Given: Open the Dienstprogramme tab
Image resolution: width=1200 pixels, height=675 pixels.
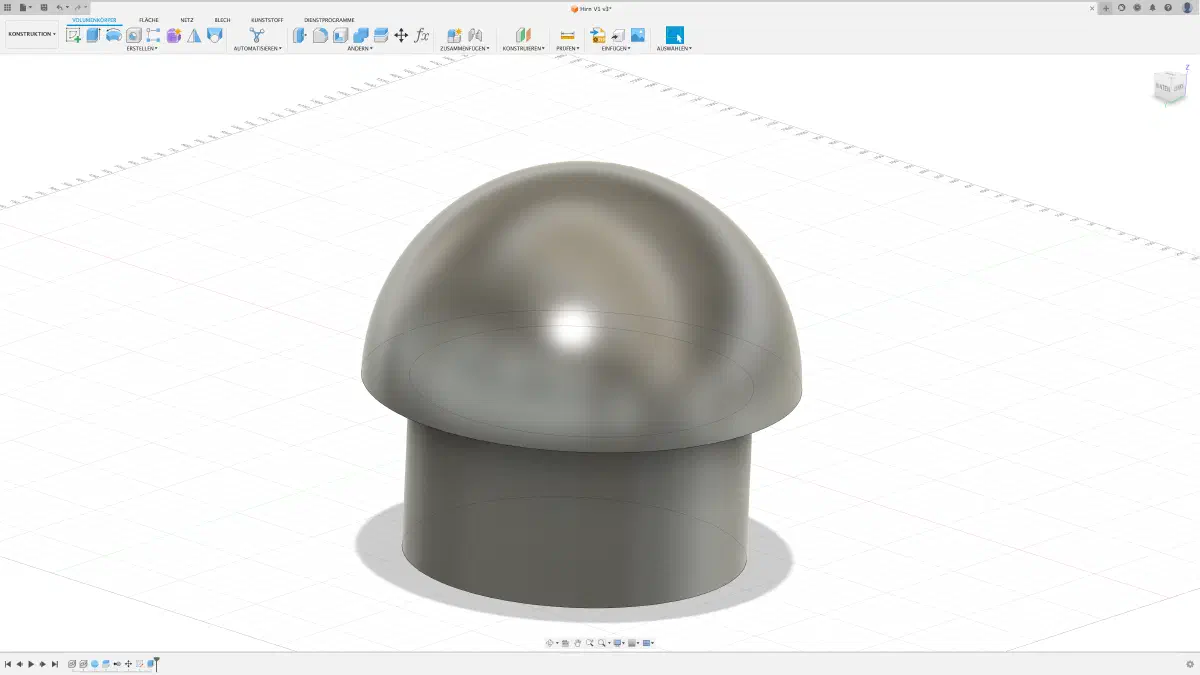Looking at the screenshot, I should click(x=329, y=20).
